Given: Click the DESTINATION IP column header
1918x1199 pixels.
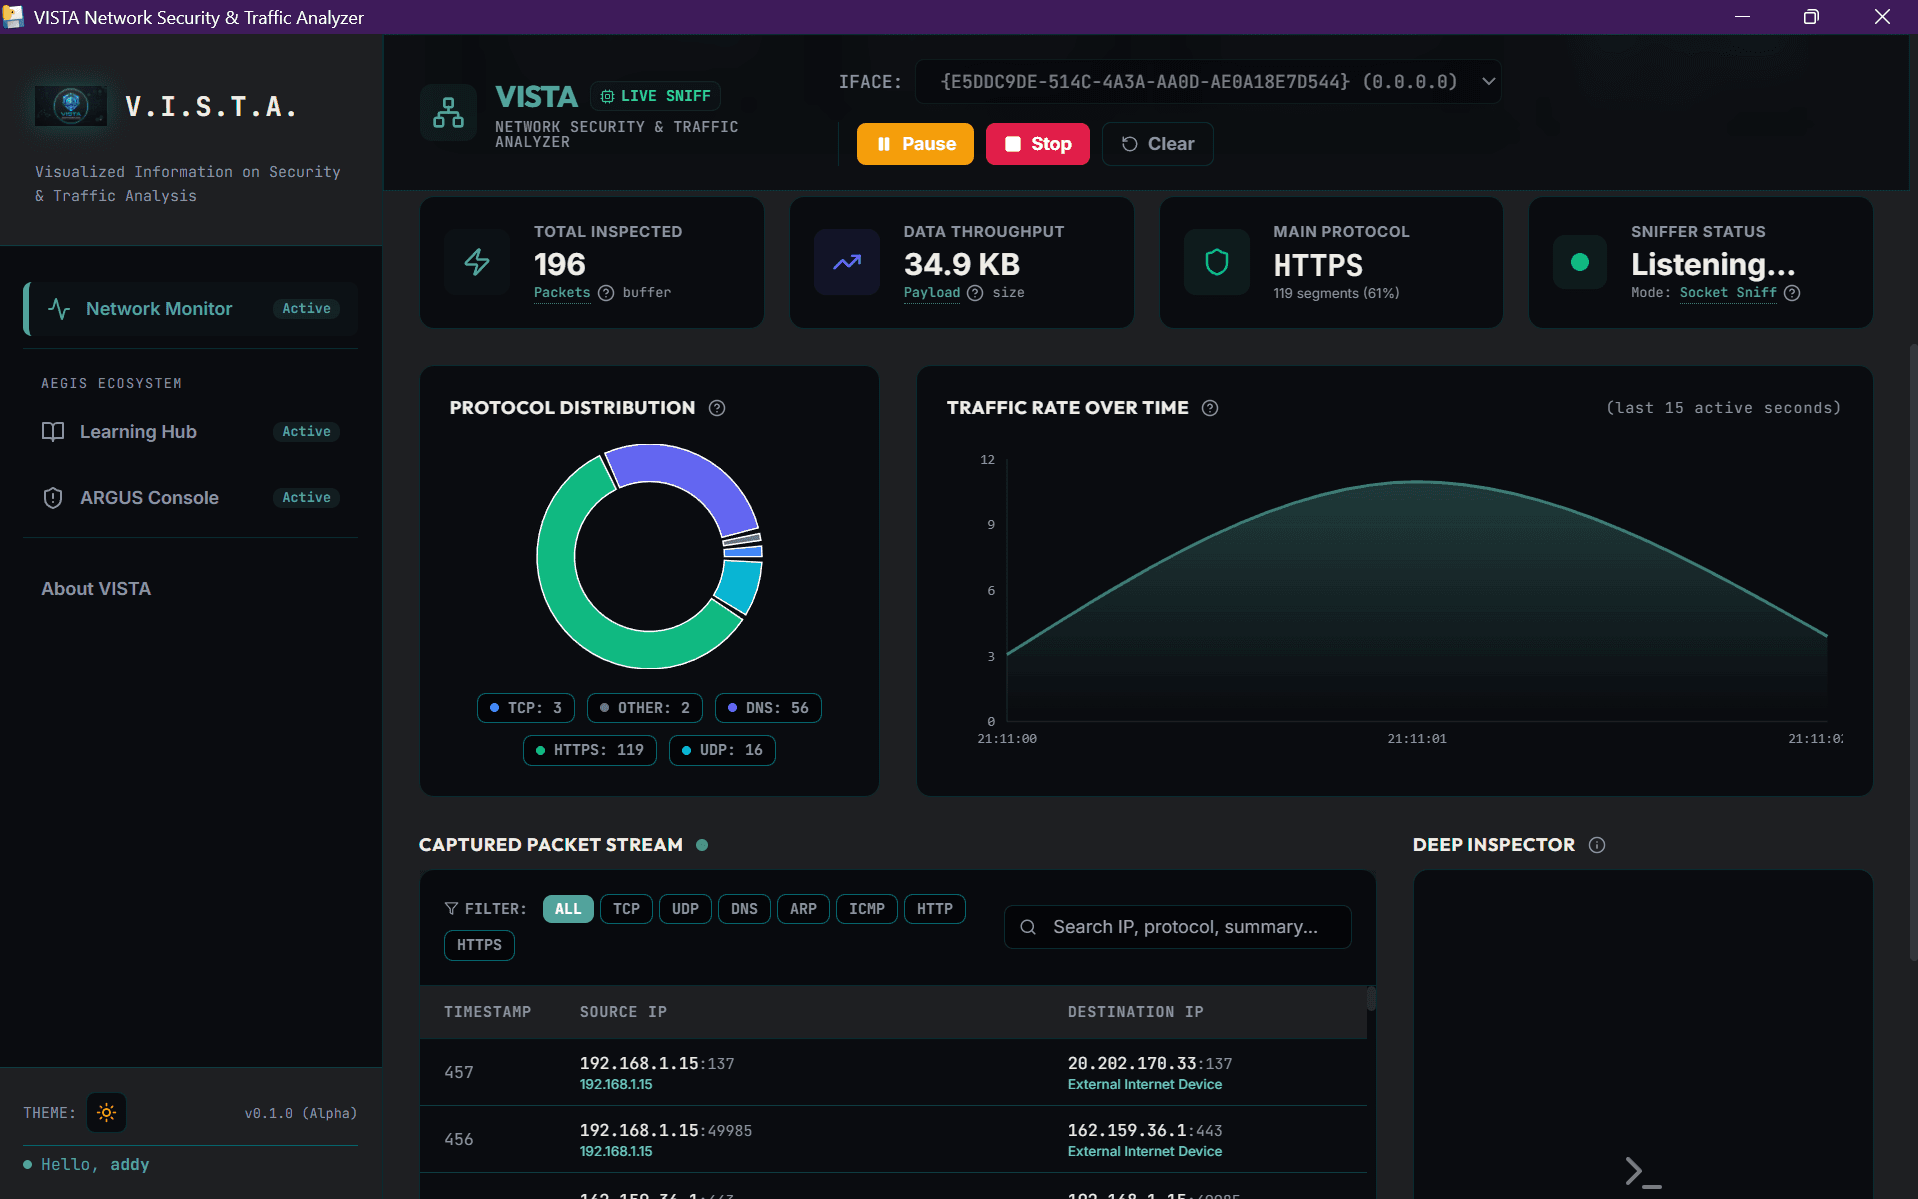Looking at the screenshot, I should pos(1135,1012).
